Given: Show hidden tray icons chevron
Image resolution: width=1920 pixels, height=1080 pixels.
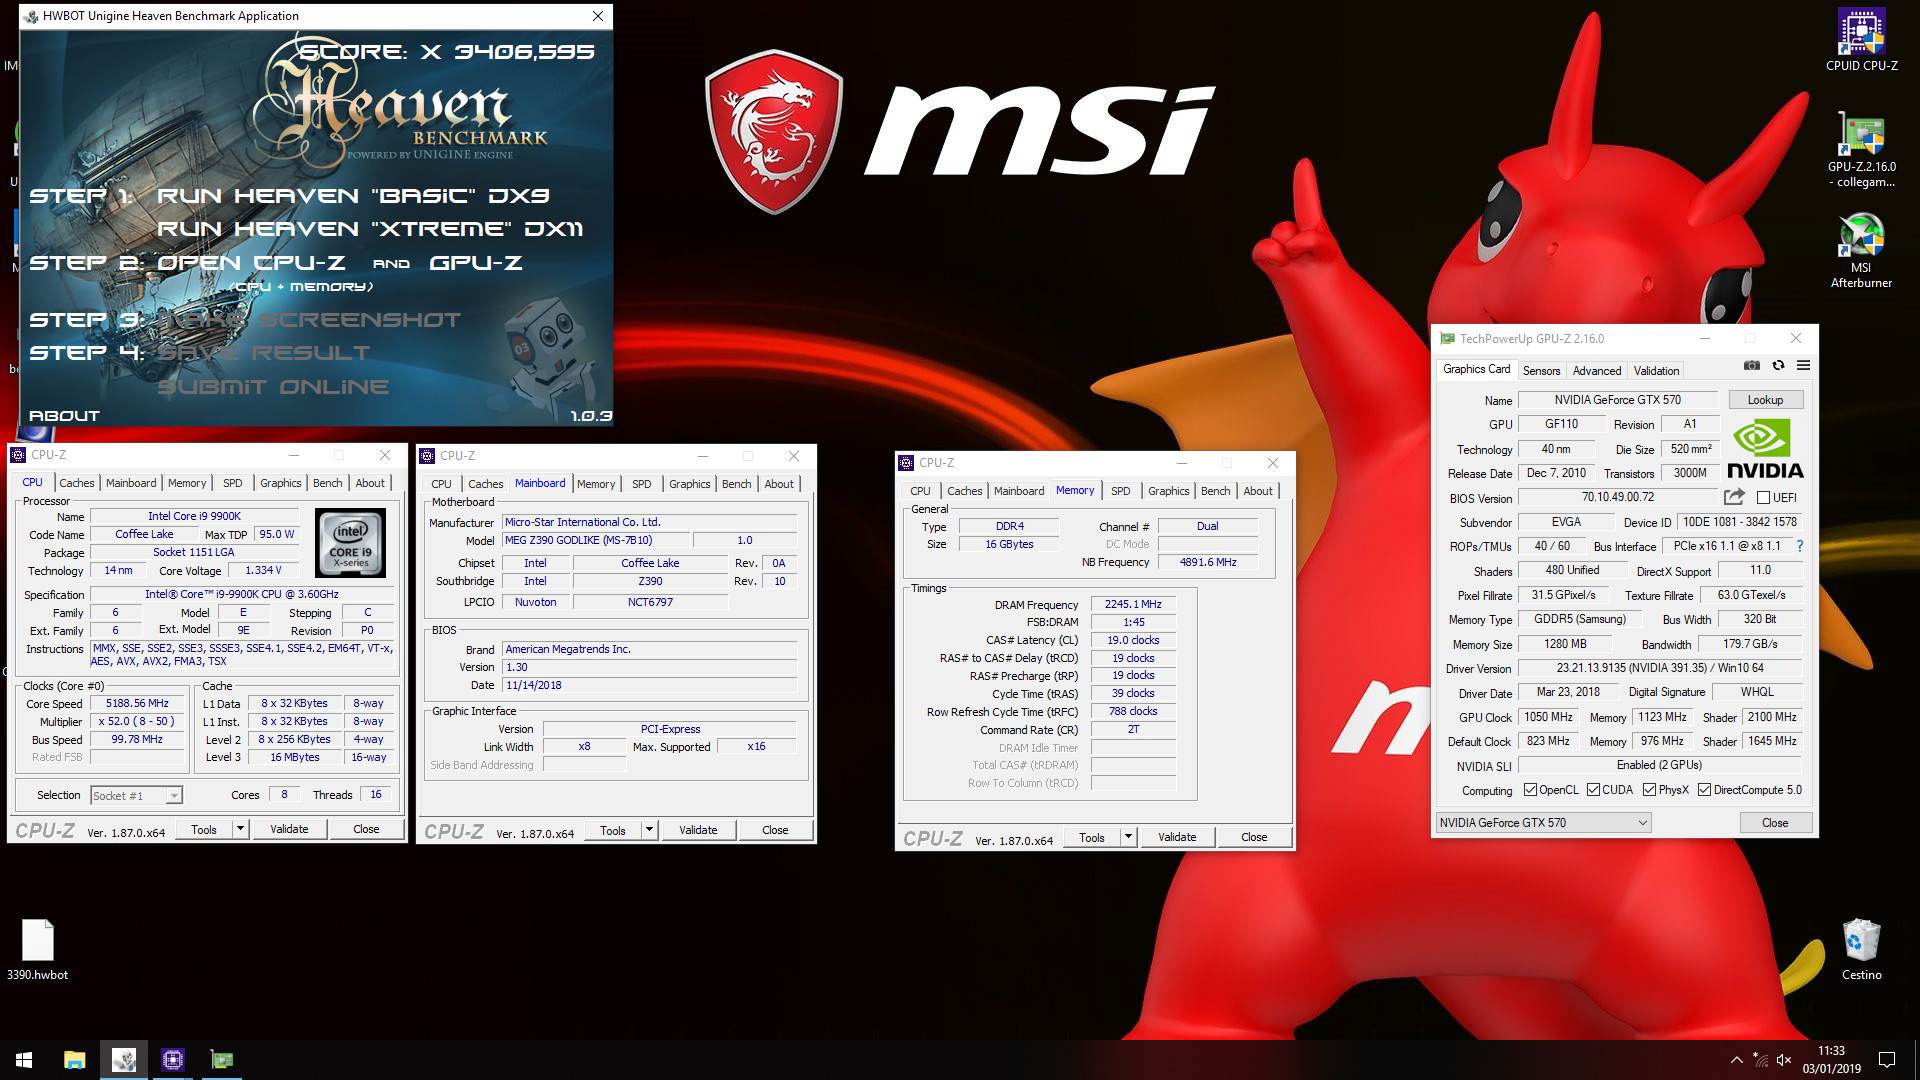Looking at the screenshot, I should click(1736, 1060).
